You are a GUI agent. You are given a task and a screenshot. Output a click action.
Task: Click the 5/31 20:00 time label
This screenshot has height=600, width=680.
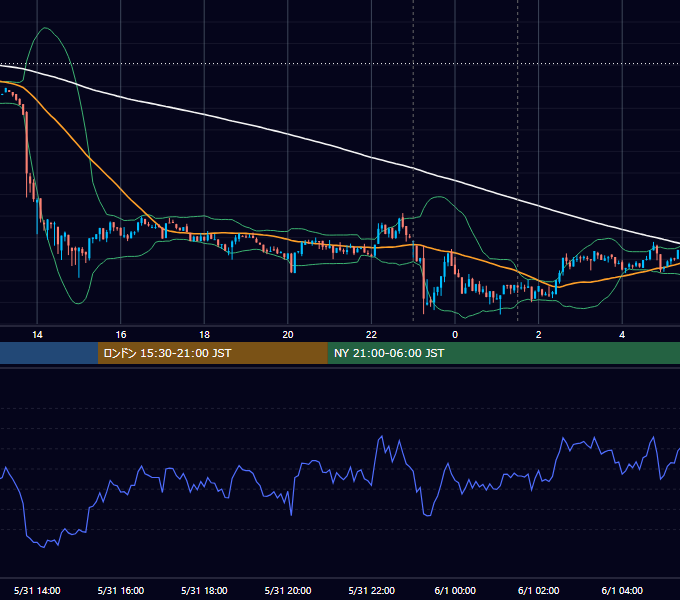pyautogui.click(x=288, y=590)
